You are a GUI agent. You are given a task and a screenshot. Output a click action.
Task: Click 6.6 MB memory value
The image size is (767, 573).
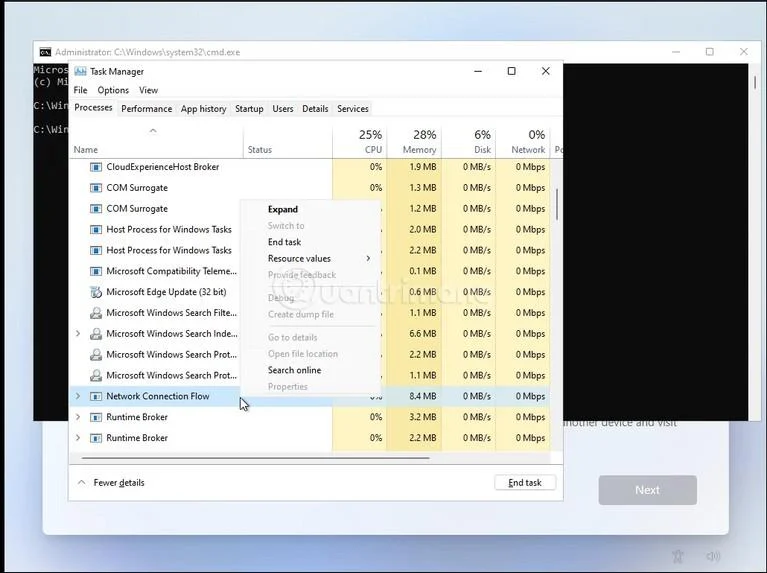423,334
